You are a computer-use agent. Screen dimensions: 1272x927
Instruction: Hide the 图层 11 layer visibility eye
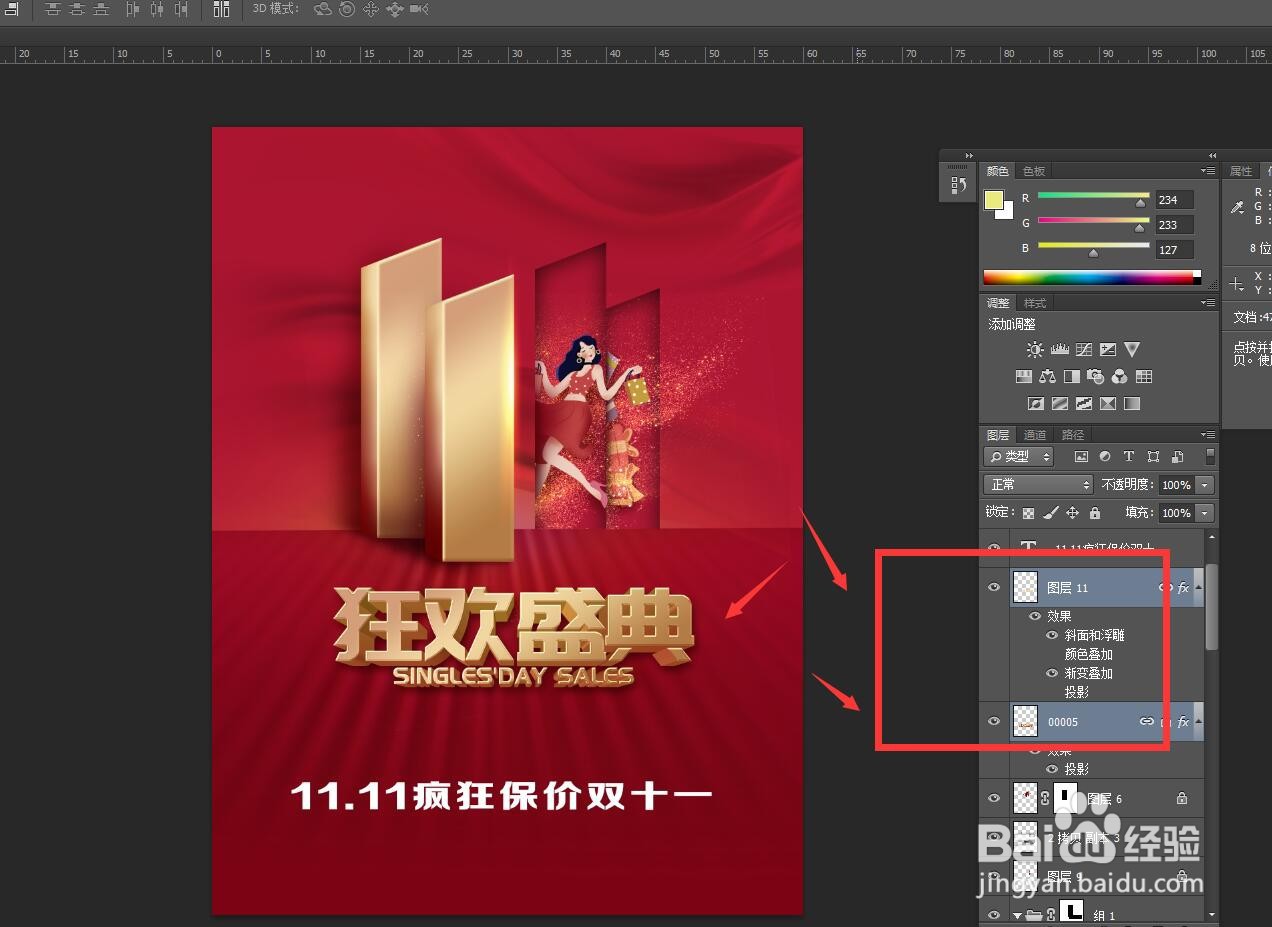(x=994, y=587)
